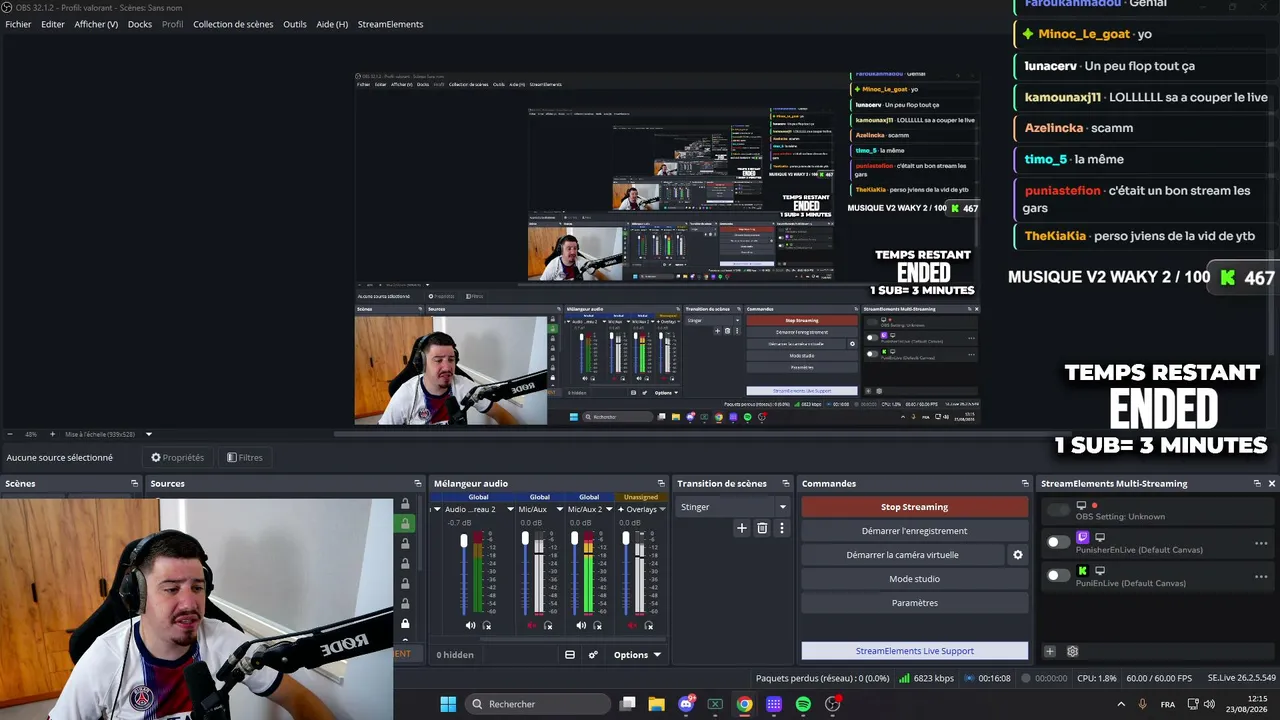Mute the Audio …reau 2 mixer channel
Screen dimensions: 1280x720
tap(470, 626)
